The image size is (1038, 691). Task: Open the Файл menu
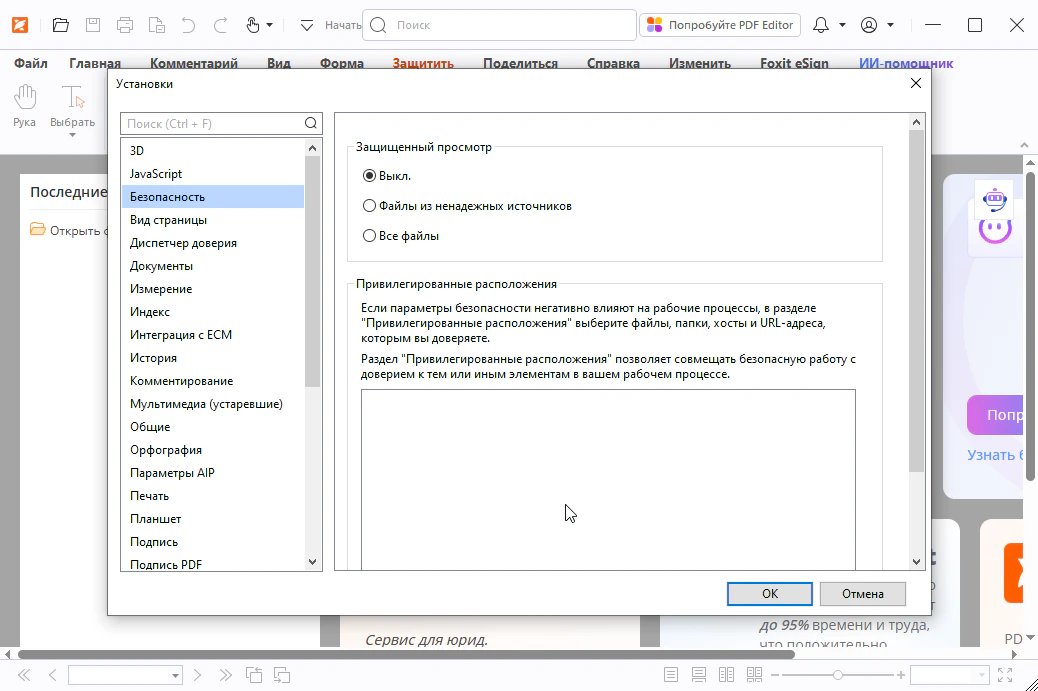tap(31, 63)
